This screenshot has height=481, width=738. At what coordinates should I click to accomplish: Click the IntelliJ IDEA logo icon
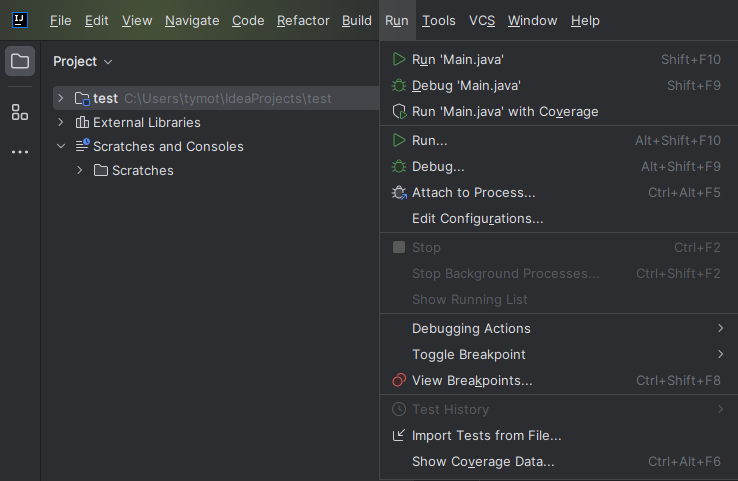tap(20, 20)
